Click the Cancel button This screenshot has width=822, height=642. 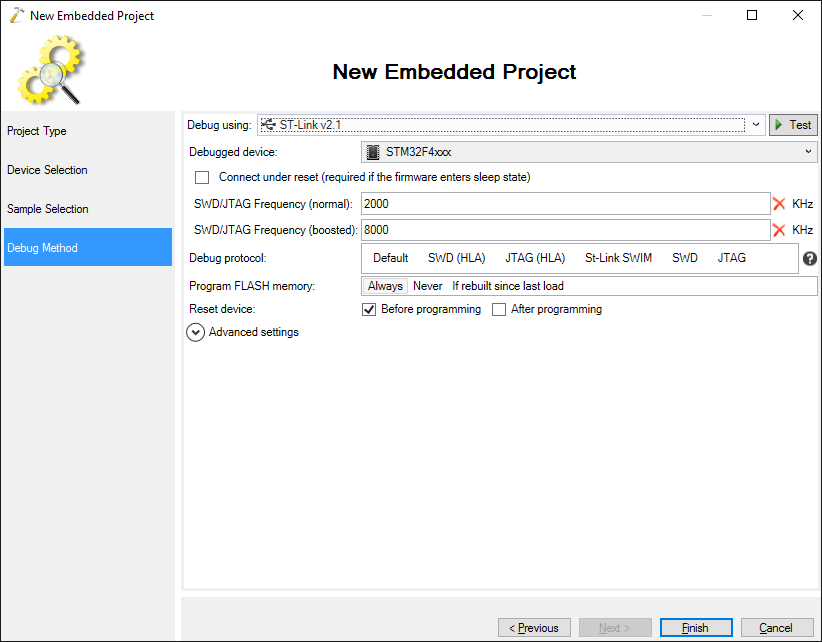pyautogui.click(x=777, y=628)
